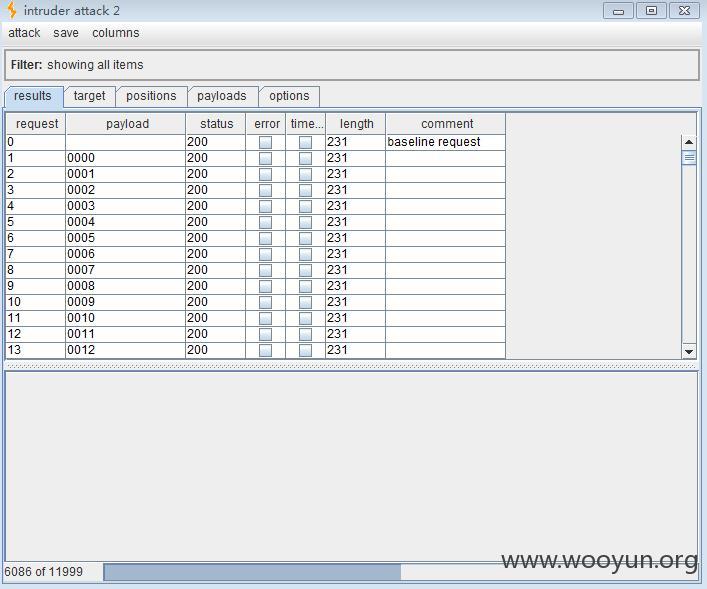Switch to the positions tab
The height and width of the screenshot is (589, 707).
pyautogui.click(x=151, y=96)
